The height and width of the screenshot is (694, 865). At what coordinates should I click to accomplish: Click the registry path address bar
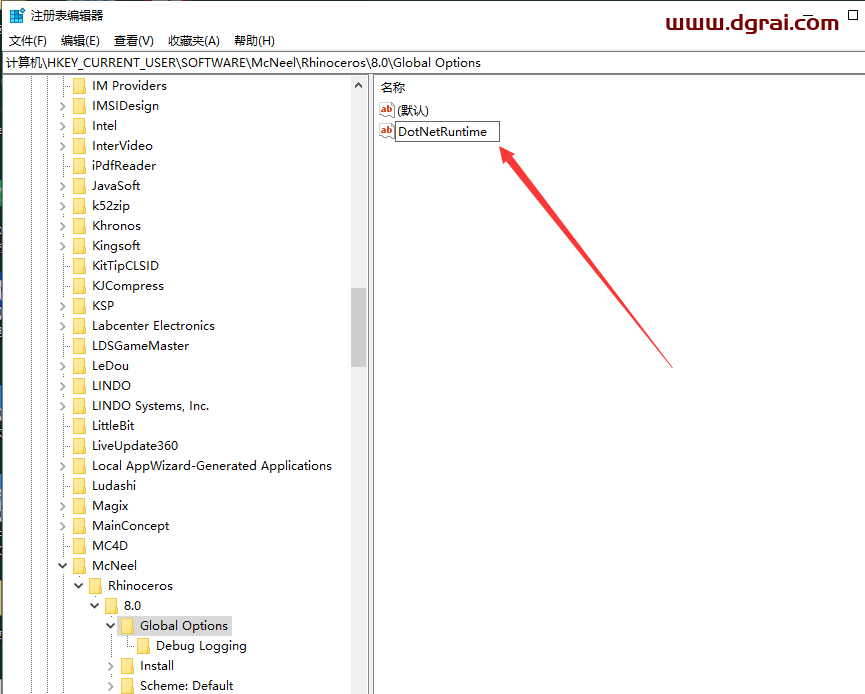click(432, 63)
